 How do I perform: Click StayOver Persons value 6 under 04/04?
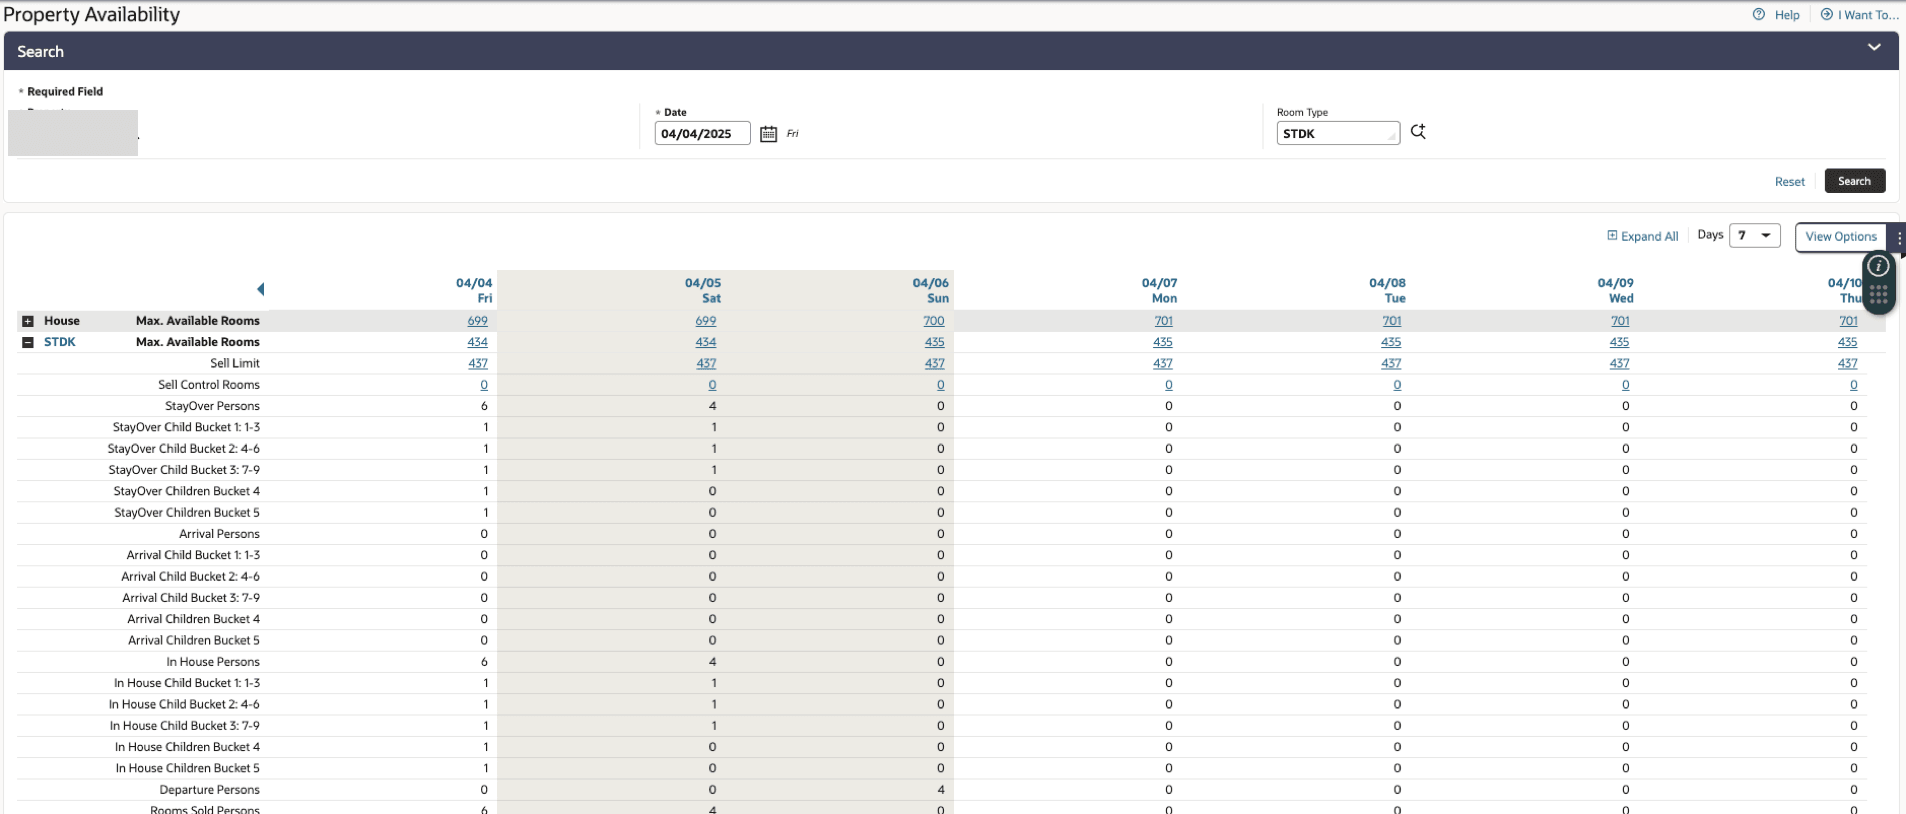pos(484,406)
